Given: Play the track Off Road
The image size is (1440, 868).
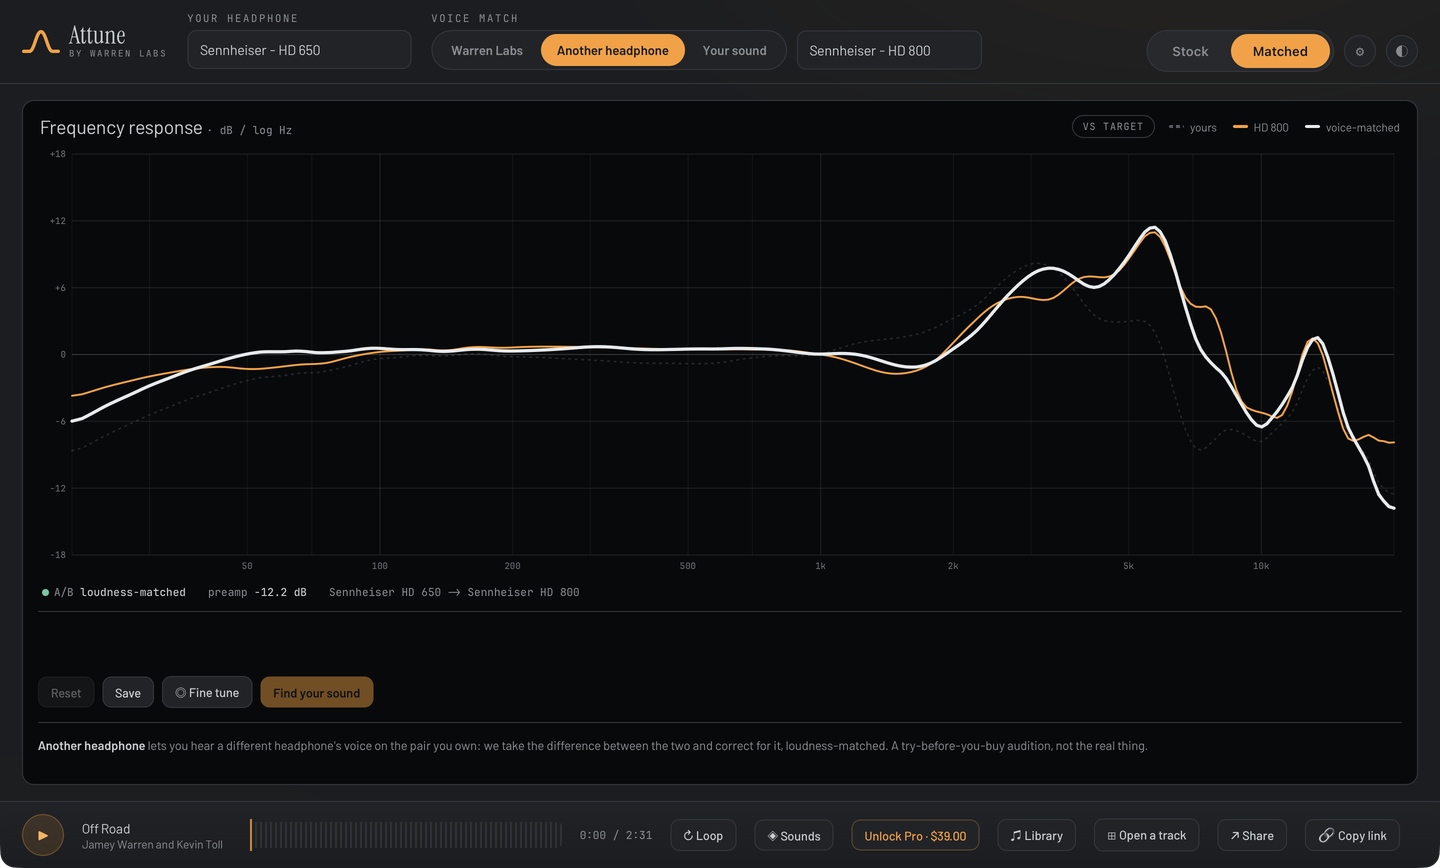Looking at the screenshot, I should [43, 835].
